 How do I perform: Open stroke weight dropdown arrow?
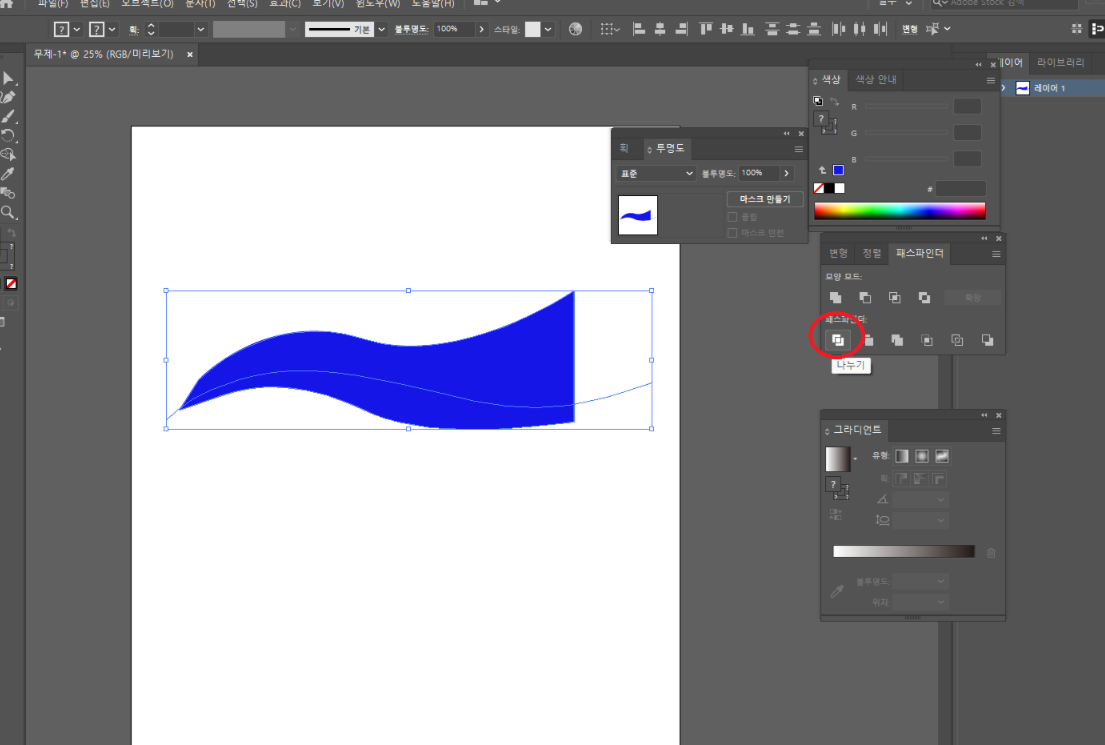[x=201, y=30]
